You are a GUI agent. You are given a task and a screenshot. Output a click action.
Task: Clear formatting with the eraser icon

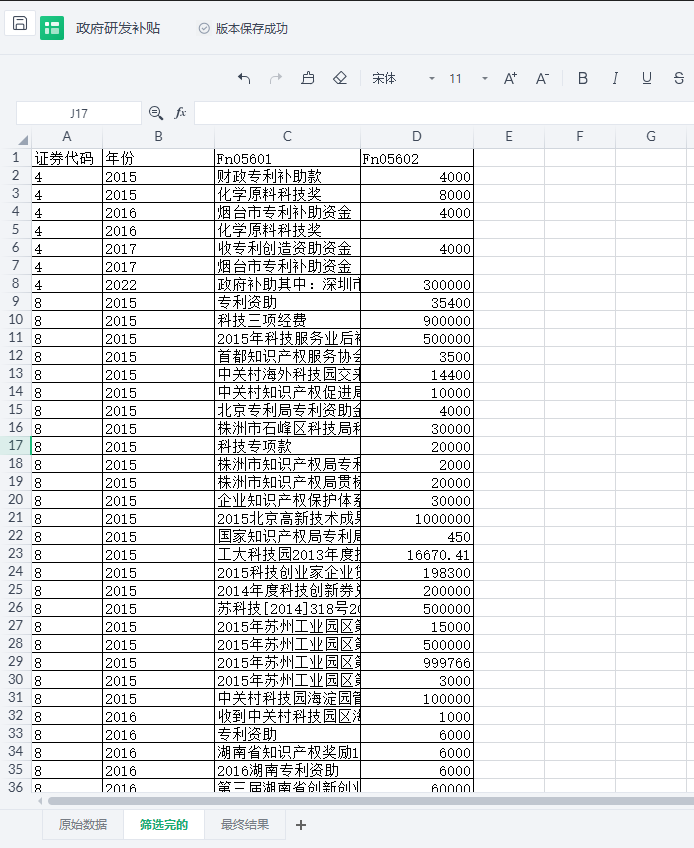point(340,78)
